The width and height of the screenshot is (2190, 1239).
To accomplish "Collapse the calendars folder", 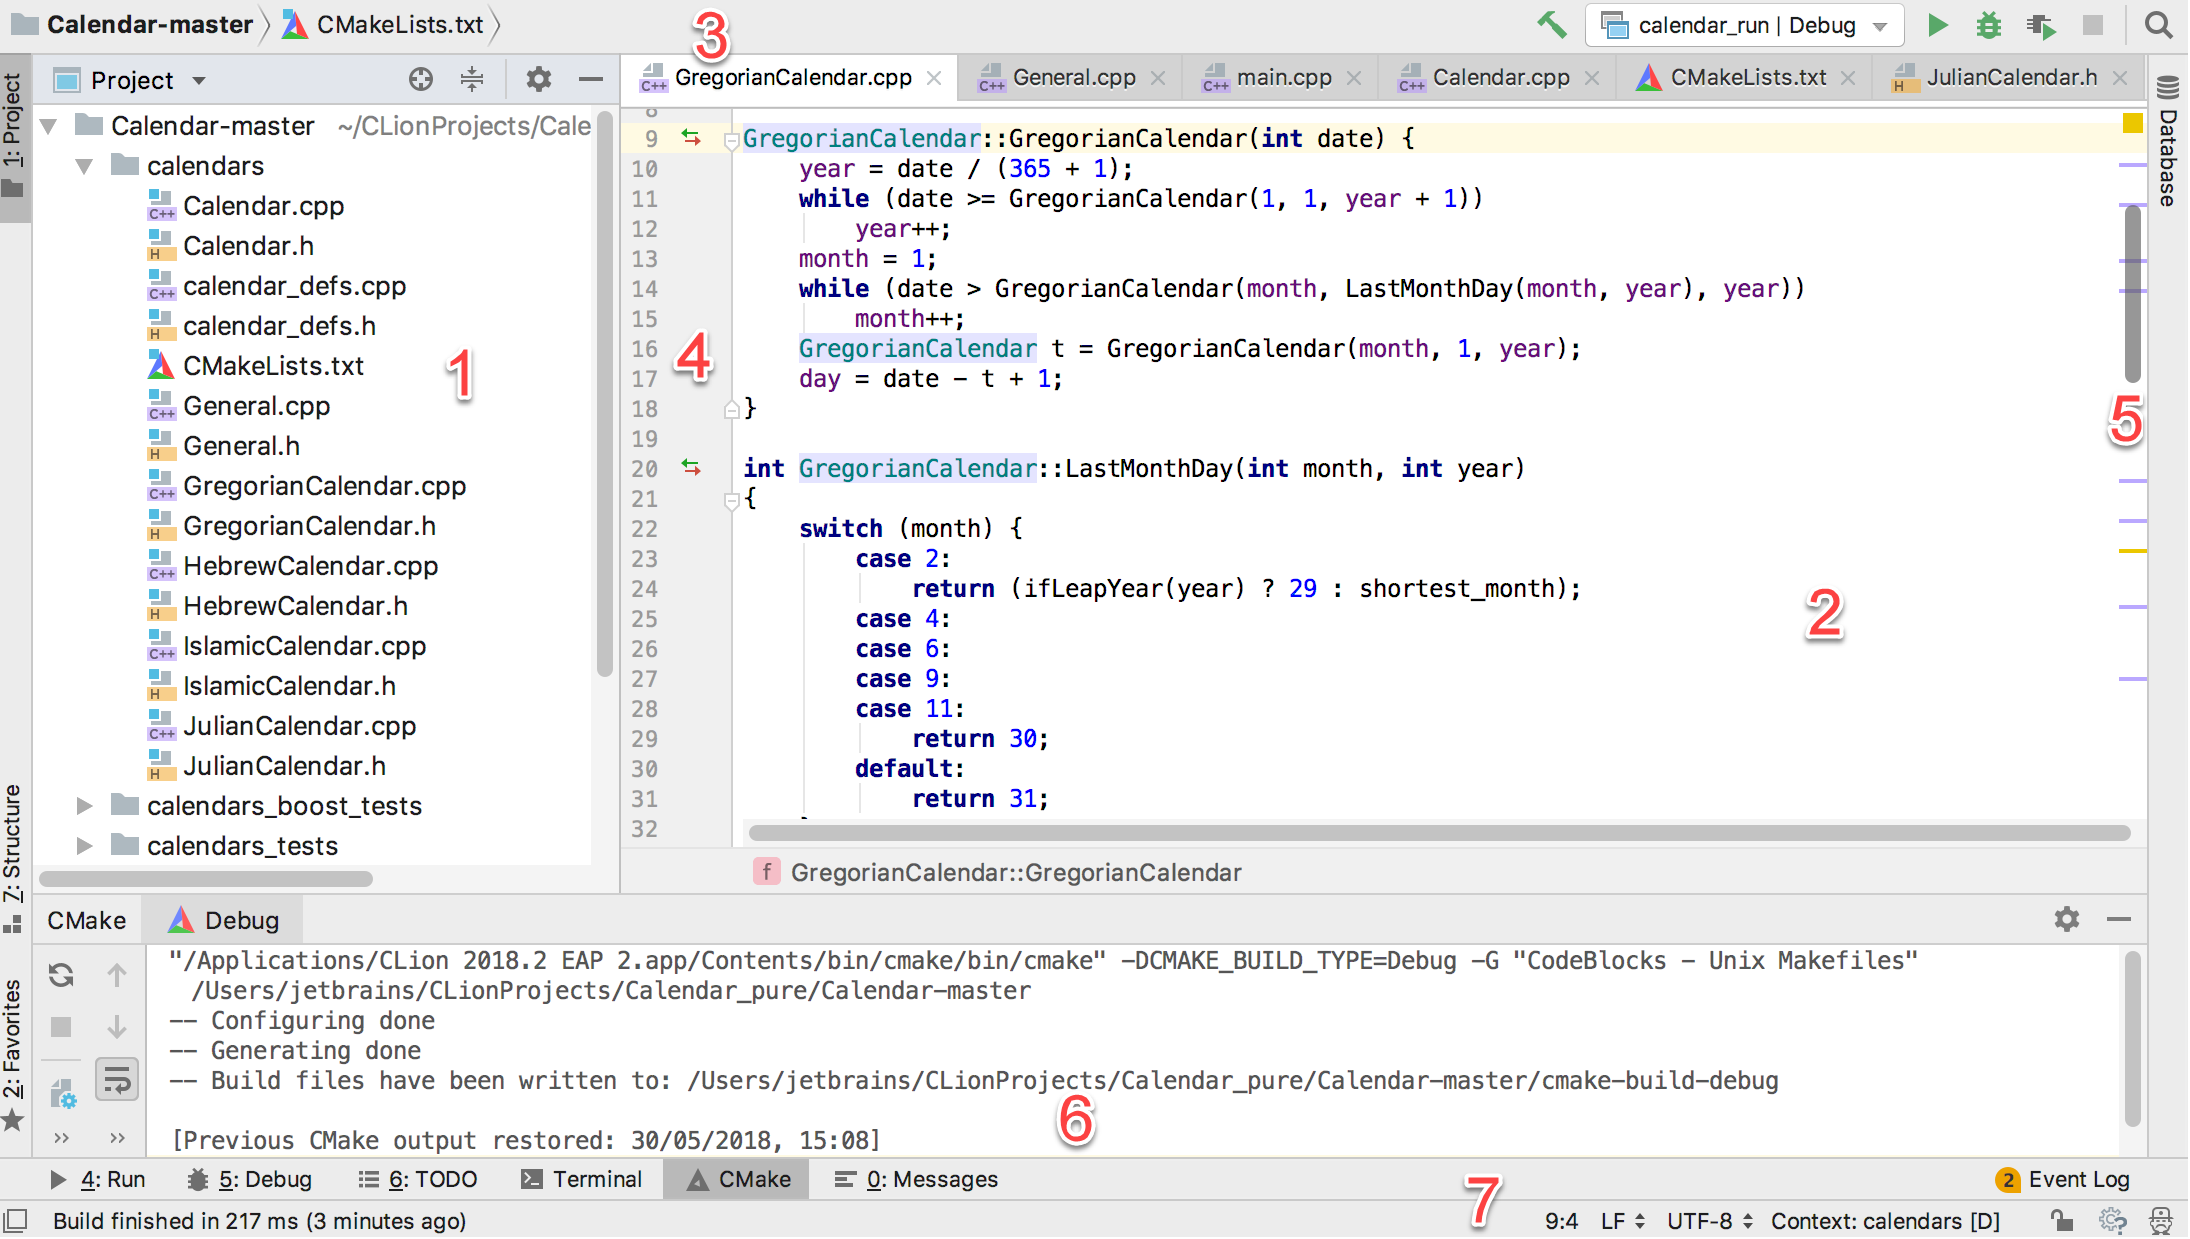I will click(x=85, y=166).
